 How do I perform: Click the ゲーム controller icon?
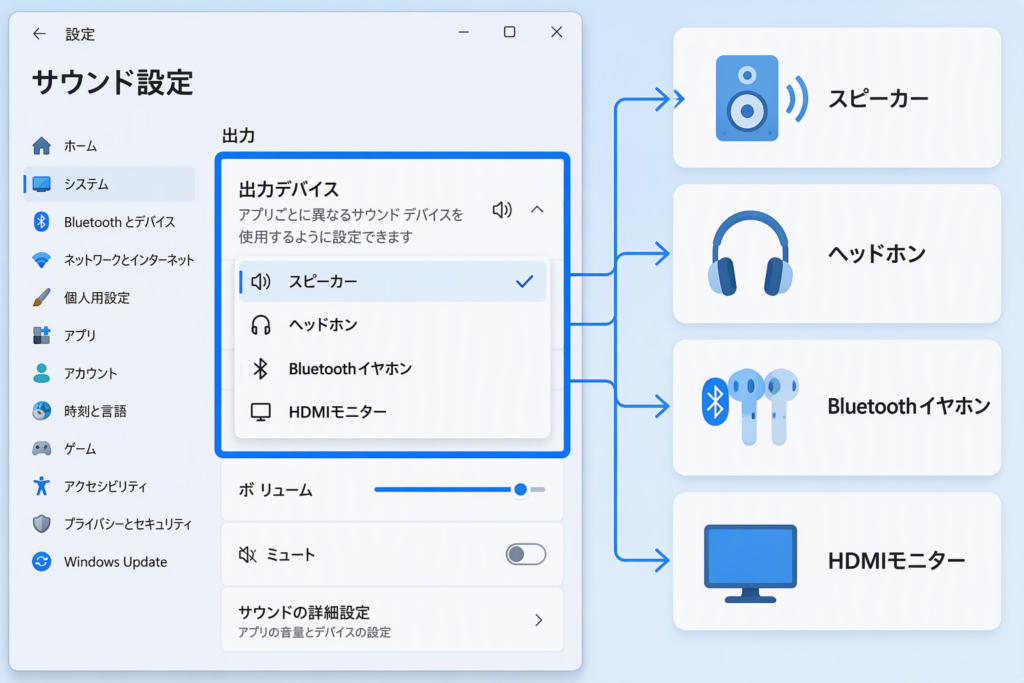pyautogui.click(x=42, y=449)
